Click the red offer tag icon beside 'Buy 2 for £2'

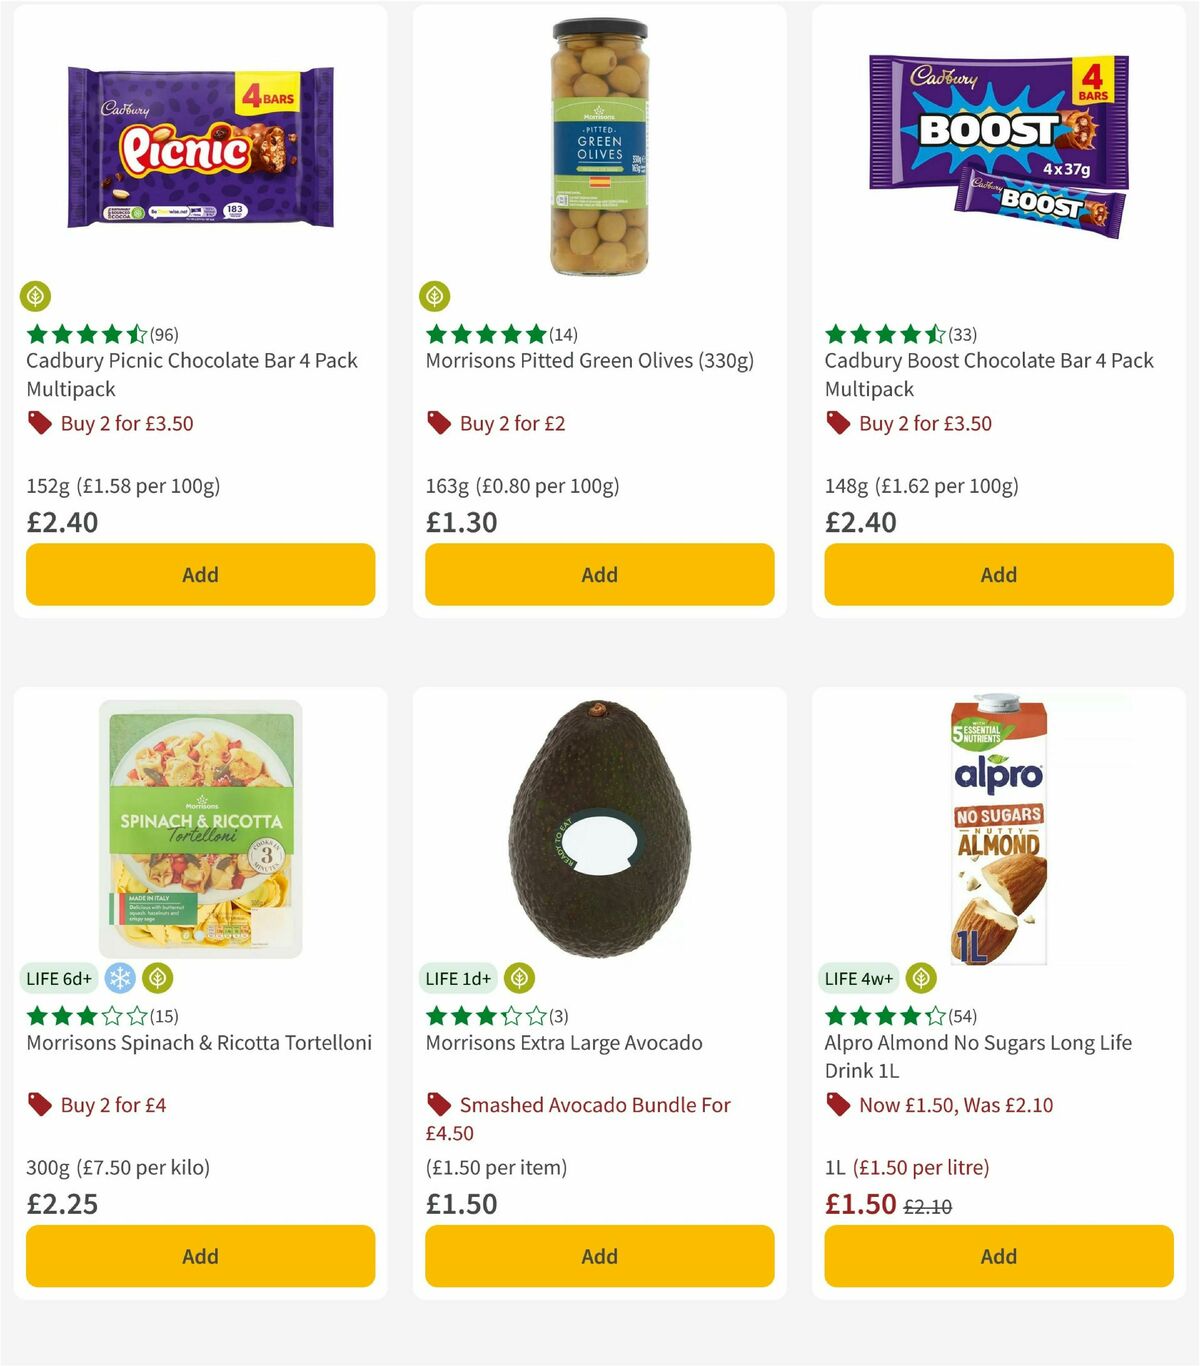(438, 423)
